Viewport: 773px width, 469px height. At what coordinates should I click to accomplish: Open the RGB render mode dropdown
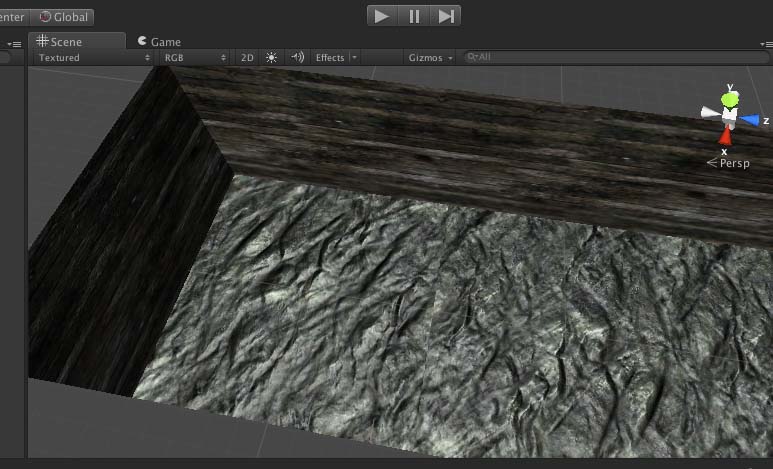[195, 58]
